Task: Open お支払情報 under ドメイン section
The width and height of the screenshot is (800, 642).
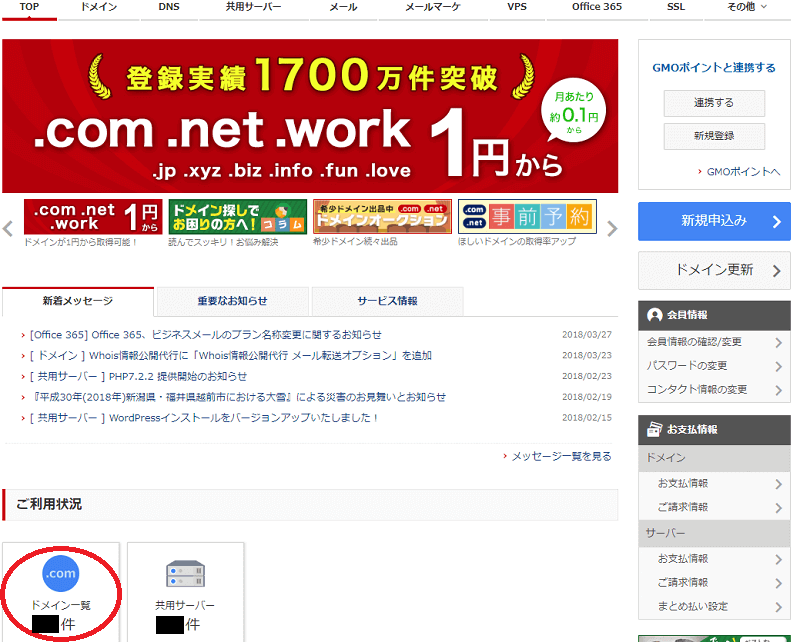Action: point(714,484)
